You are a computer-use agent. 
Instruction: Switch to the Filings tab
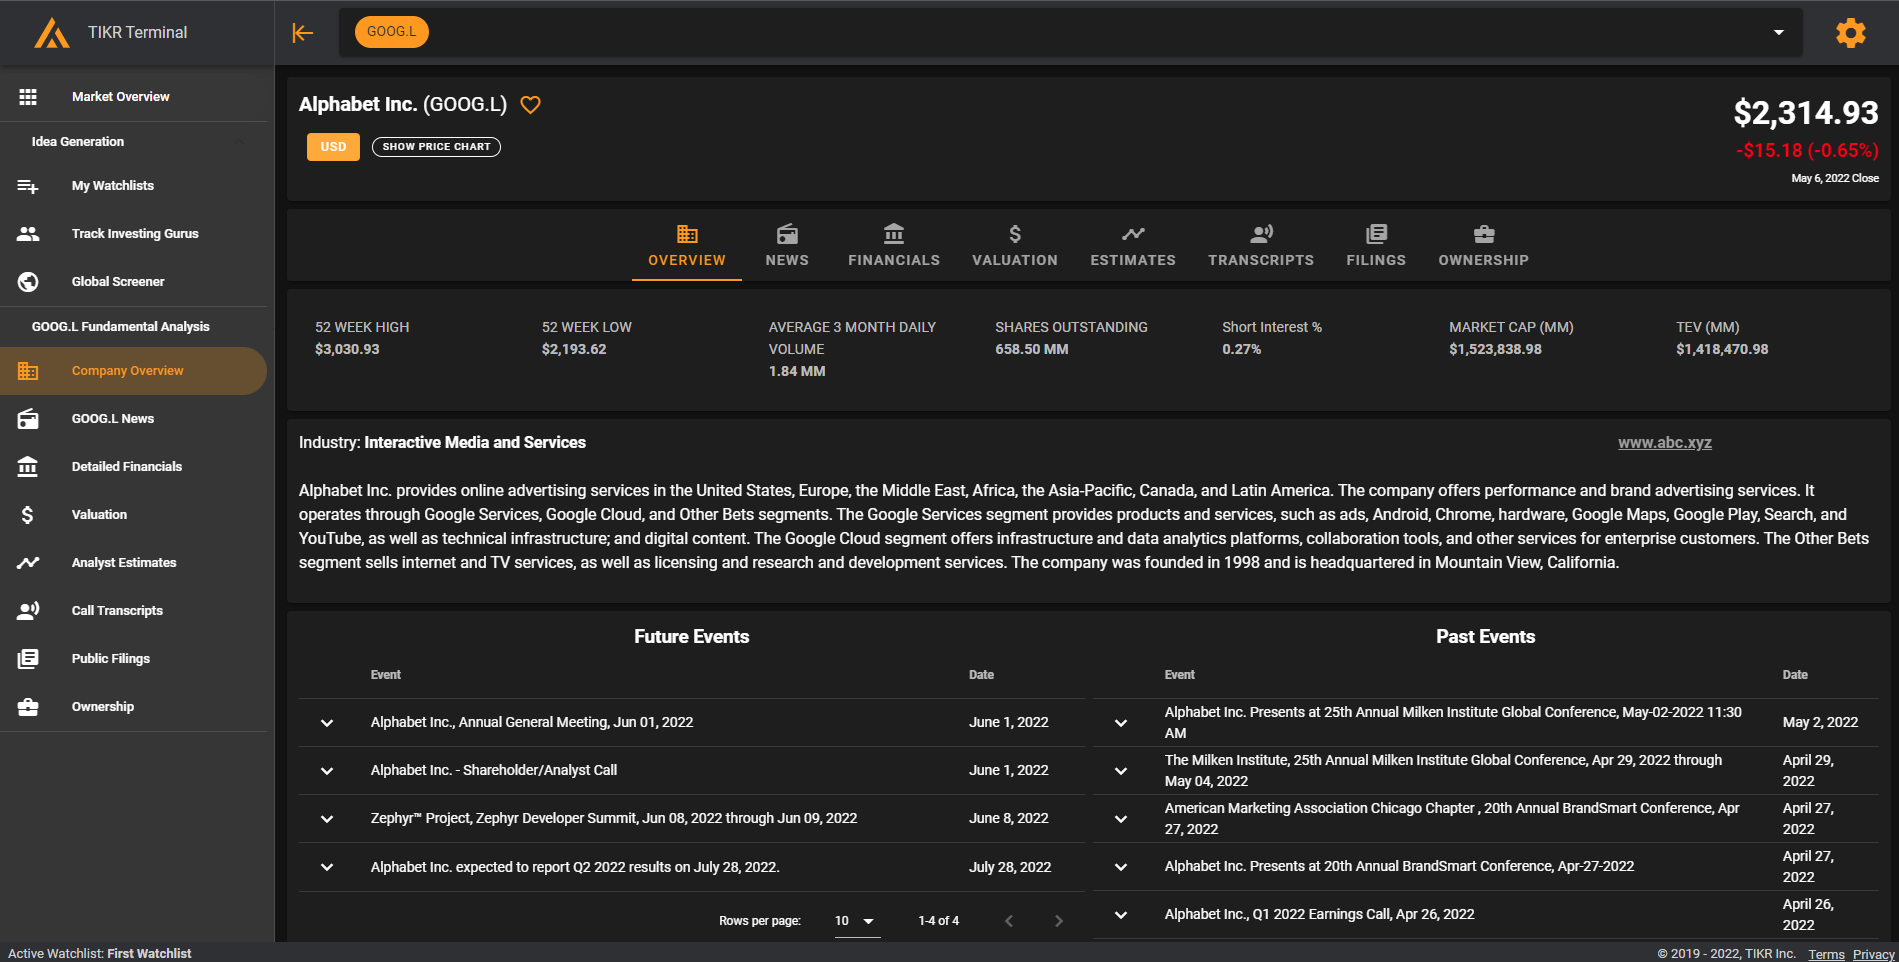click(1376, 246)
